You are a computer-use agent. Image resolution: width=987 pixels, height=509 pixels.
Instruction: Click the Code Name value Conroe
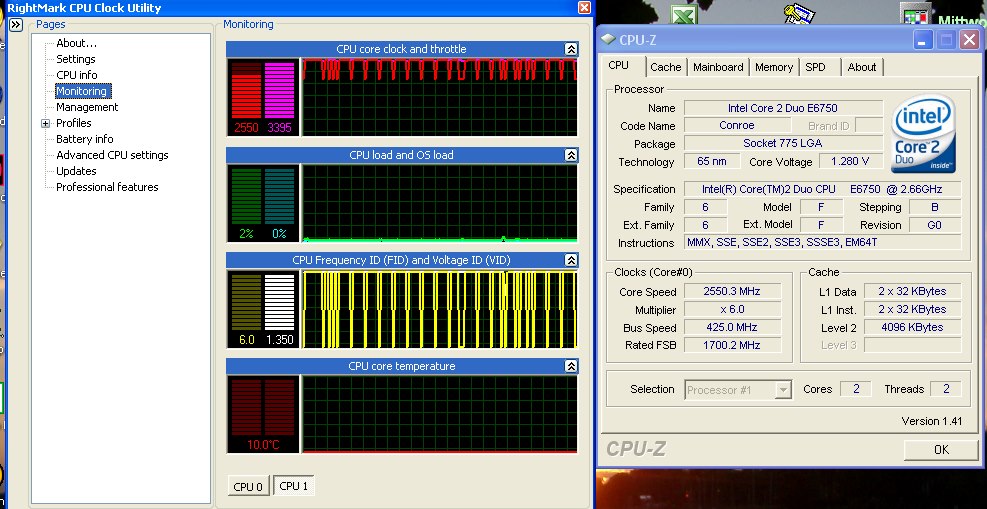[x=736, y=125]
